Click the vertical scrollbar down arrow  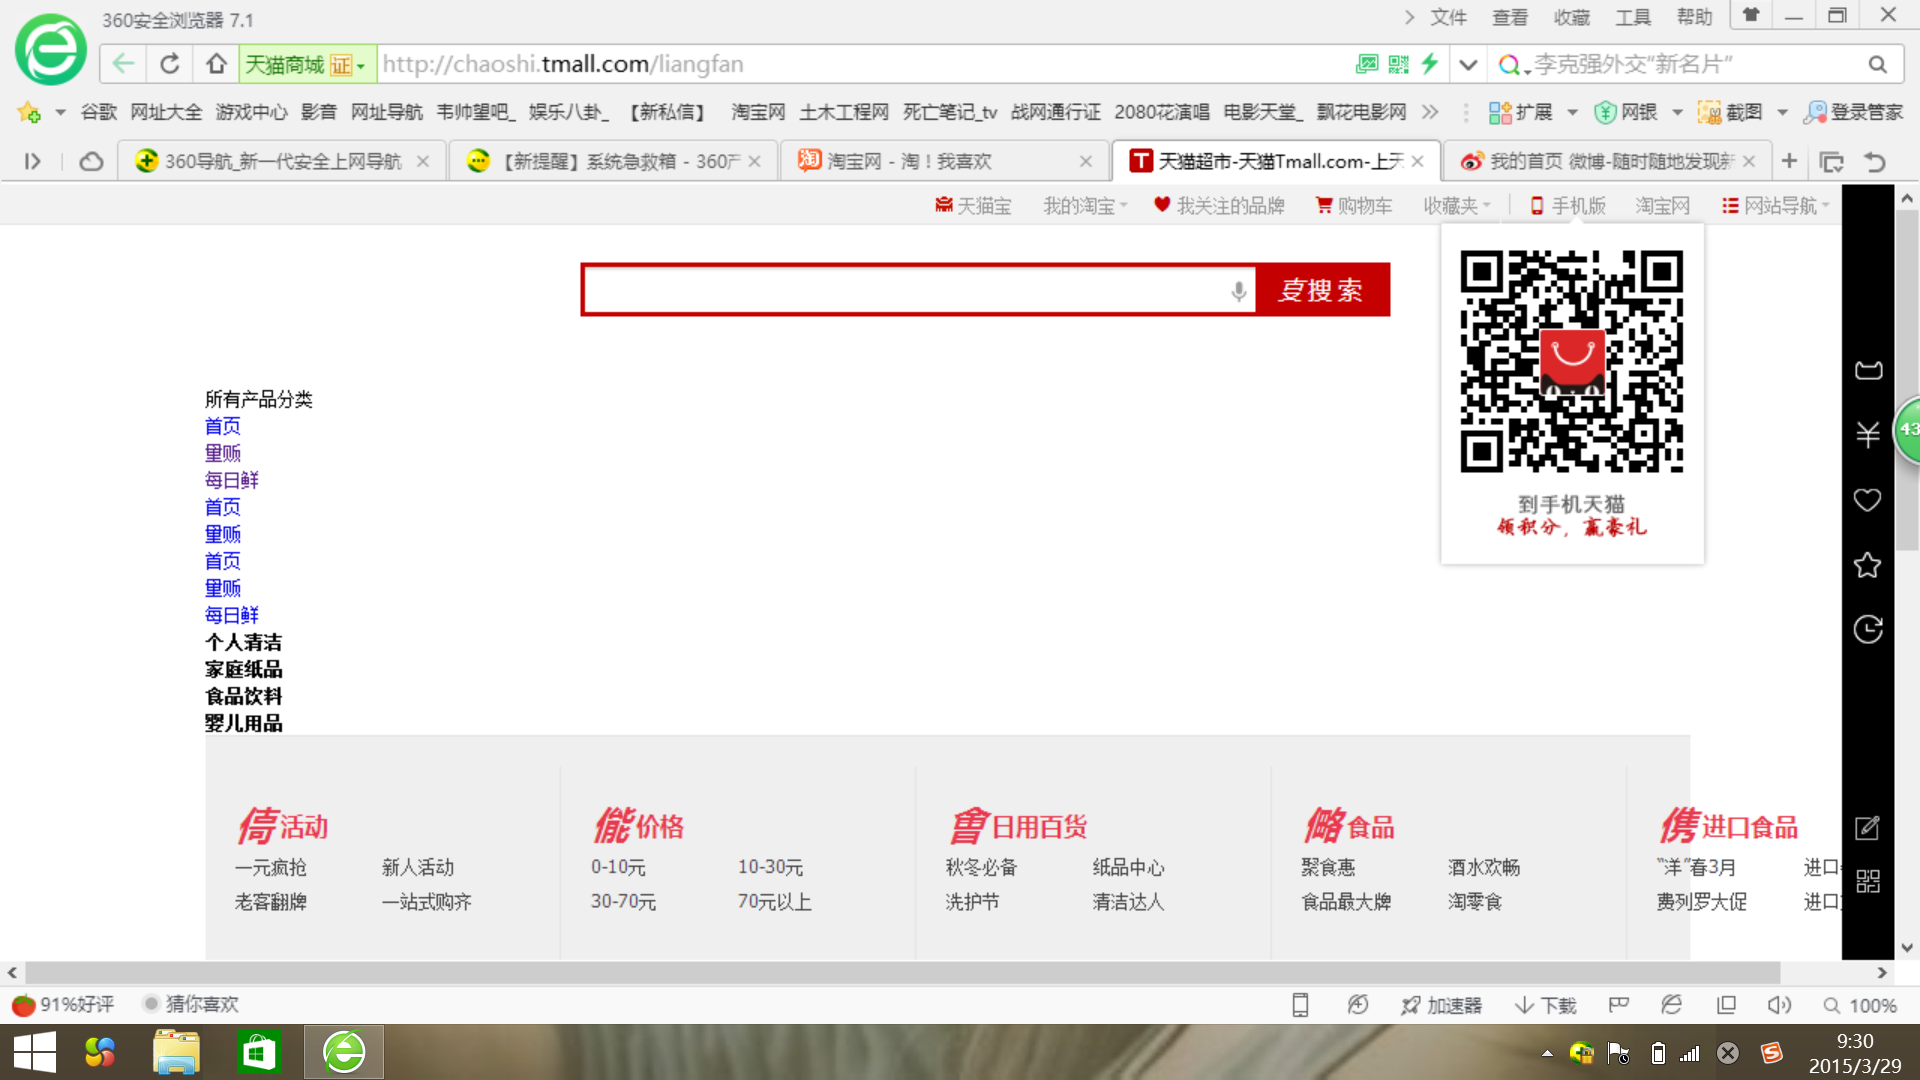1907,947
